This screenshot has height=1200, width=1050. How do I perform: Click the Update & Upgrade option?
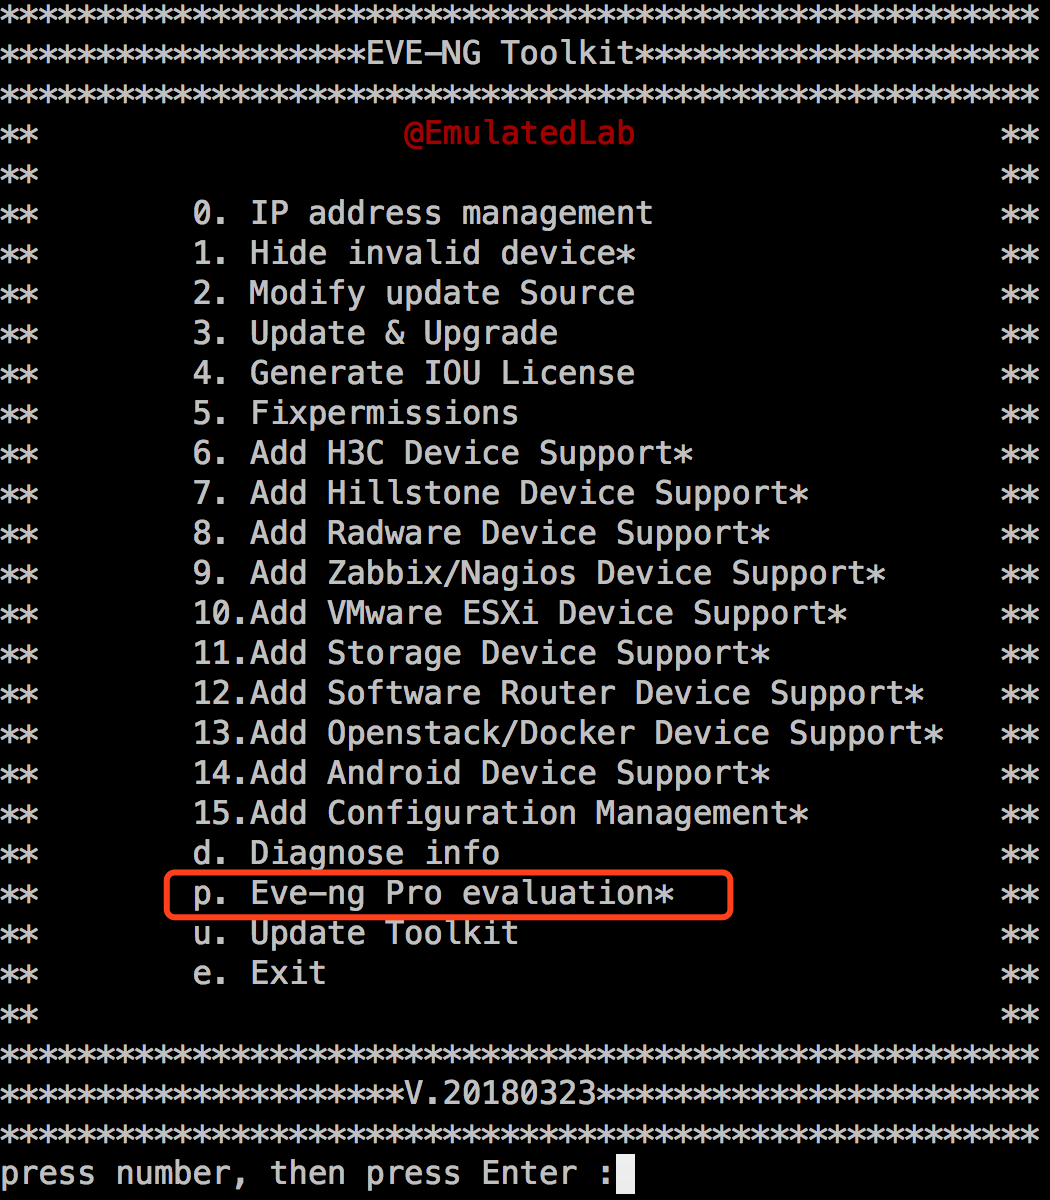[375, 333]
